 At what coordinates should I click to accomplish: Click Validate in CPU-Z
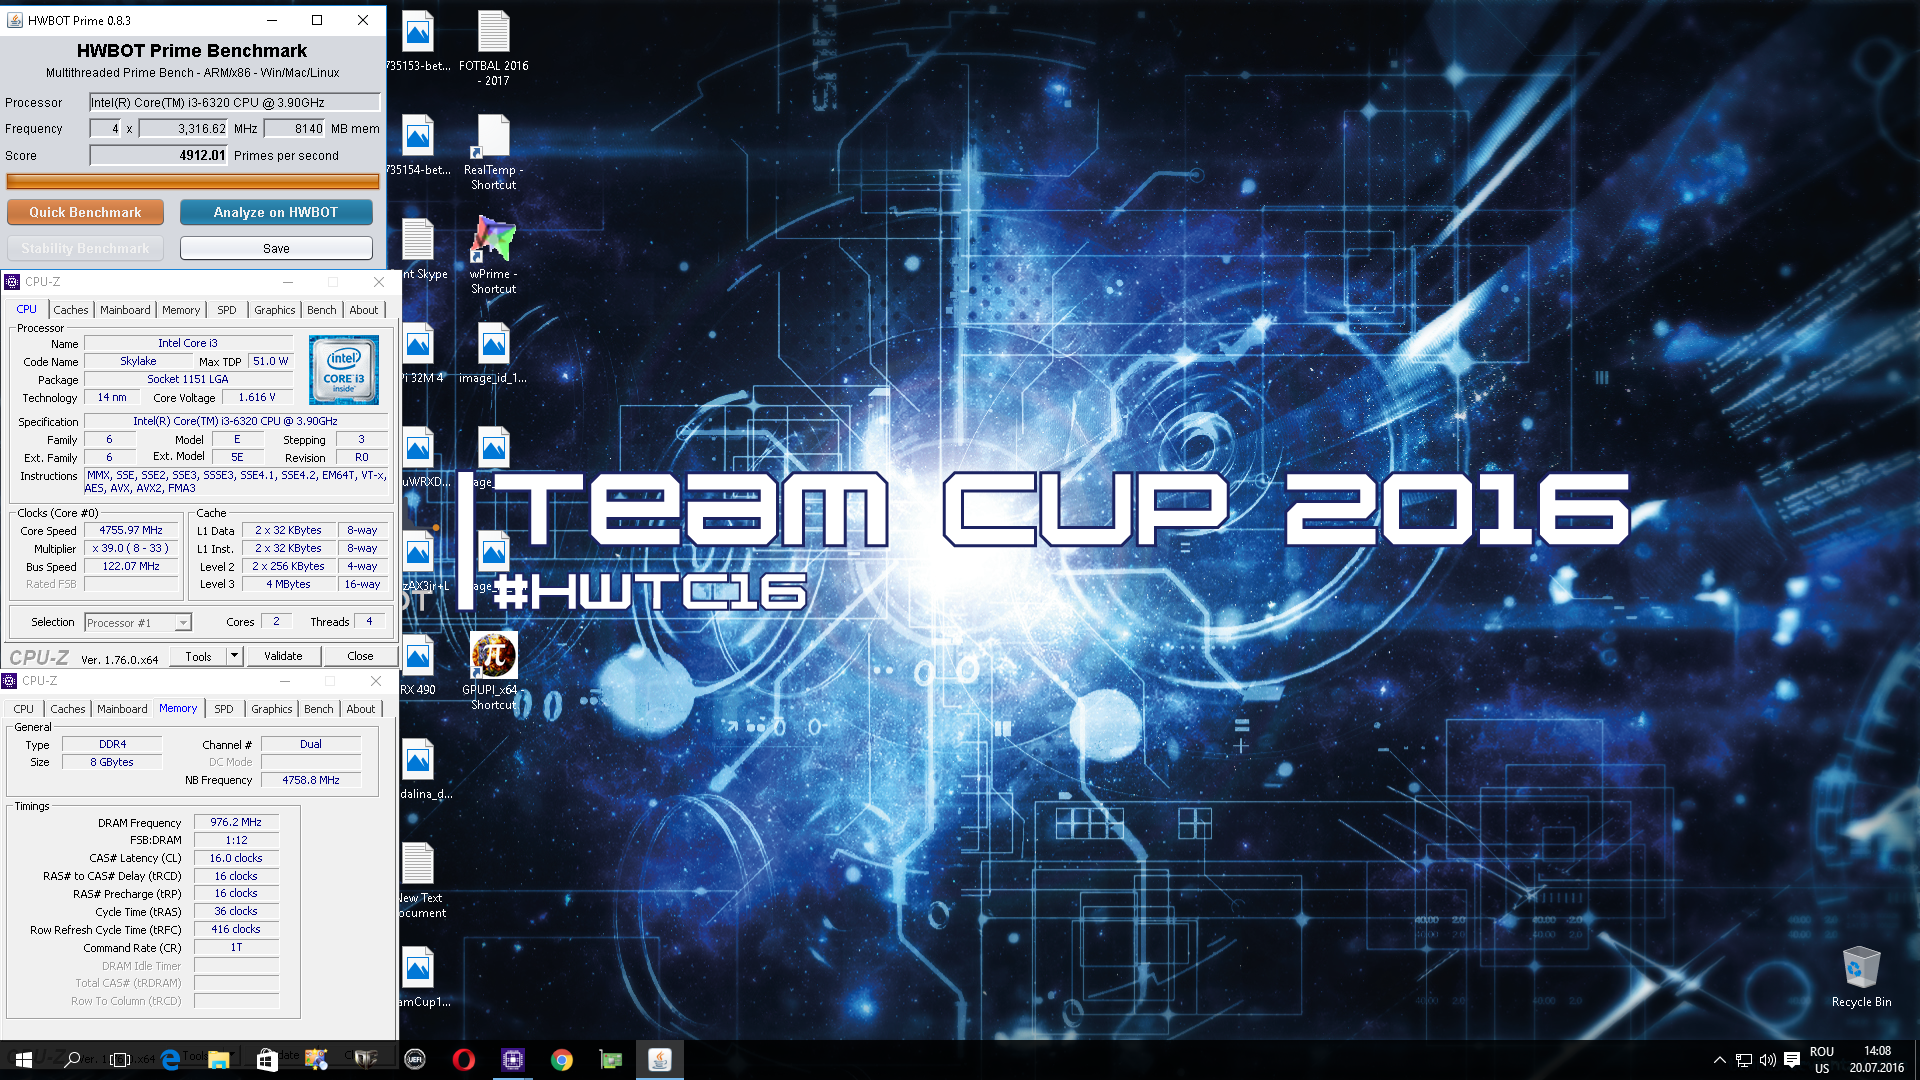click(283, 656)
